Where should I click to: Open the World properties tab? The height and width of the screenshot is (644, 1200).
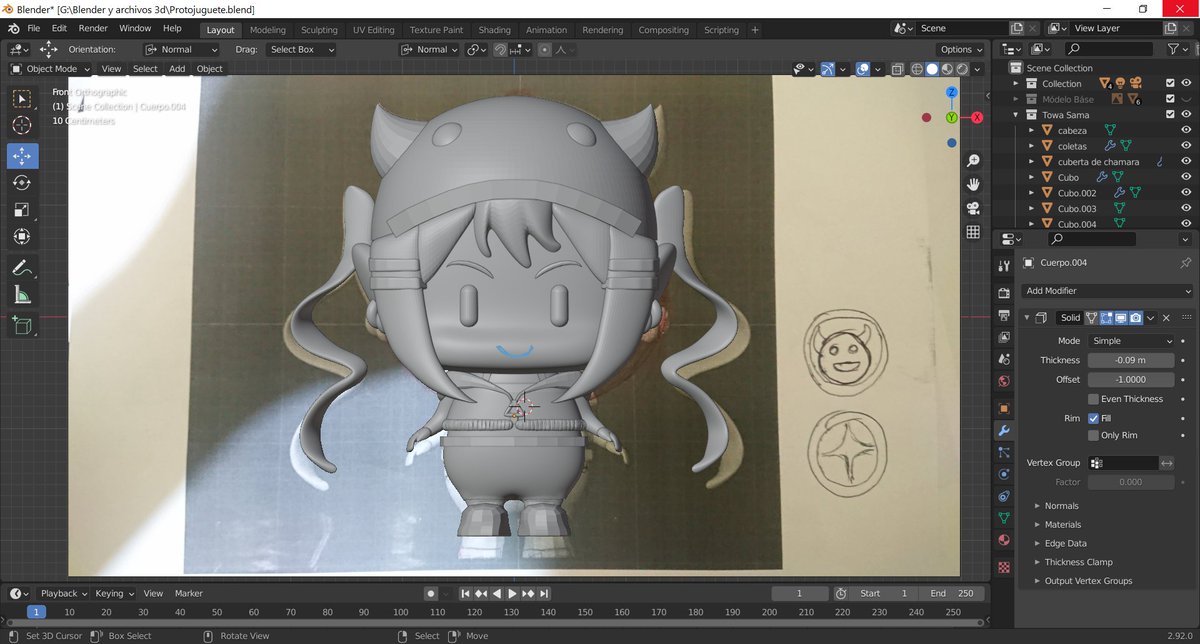tap(1004, 381)
